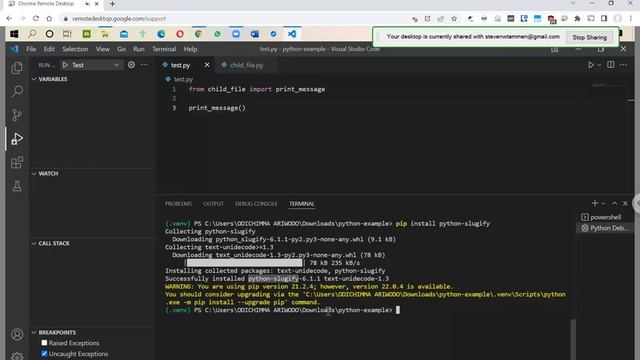Close the terminal panel

625,203
